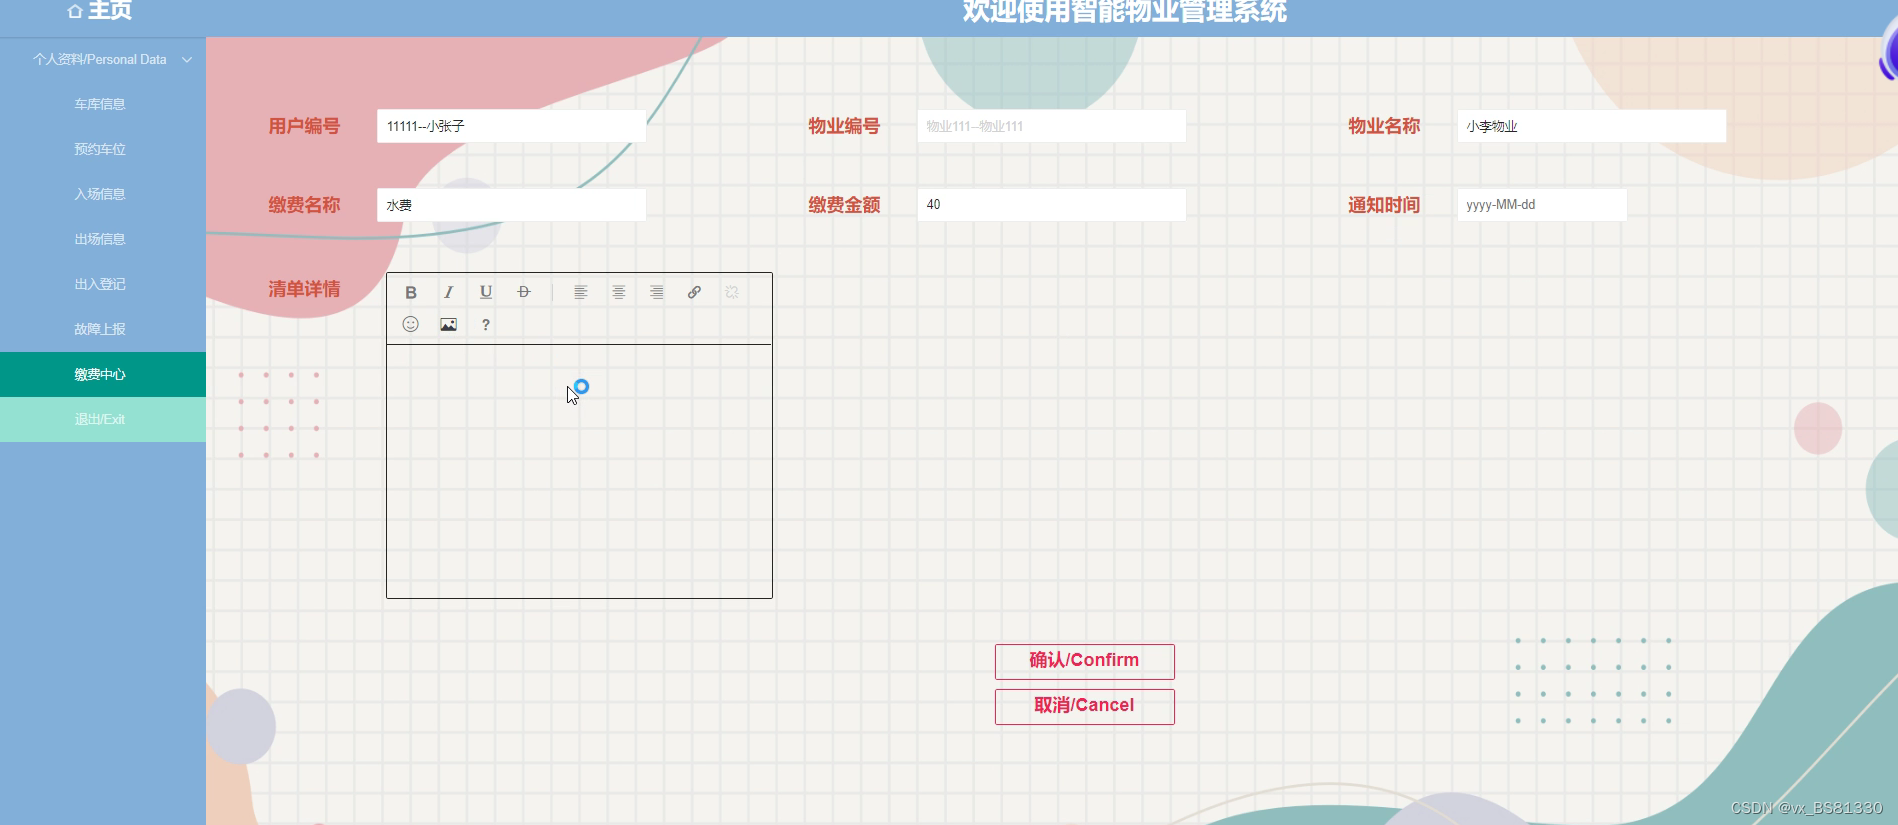Image resolution: width=1898 pixels, height=825 pixels.
Task: Click the 缴费名称 field showing 水费
Action: pos(511,205)
